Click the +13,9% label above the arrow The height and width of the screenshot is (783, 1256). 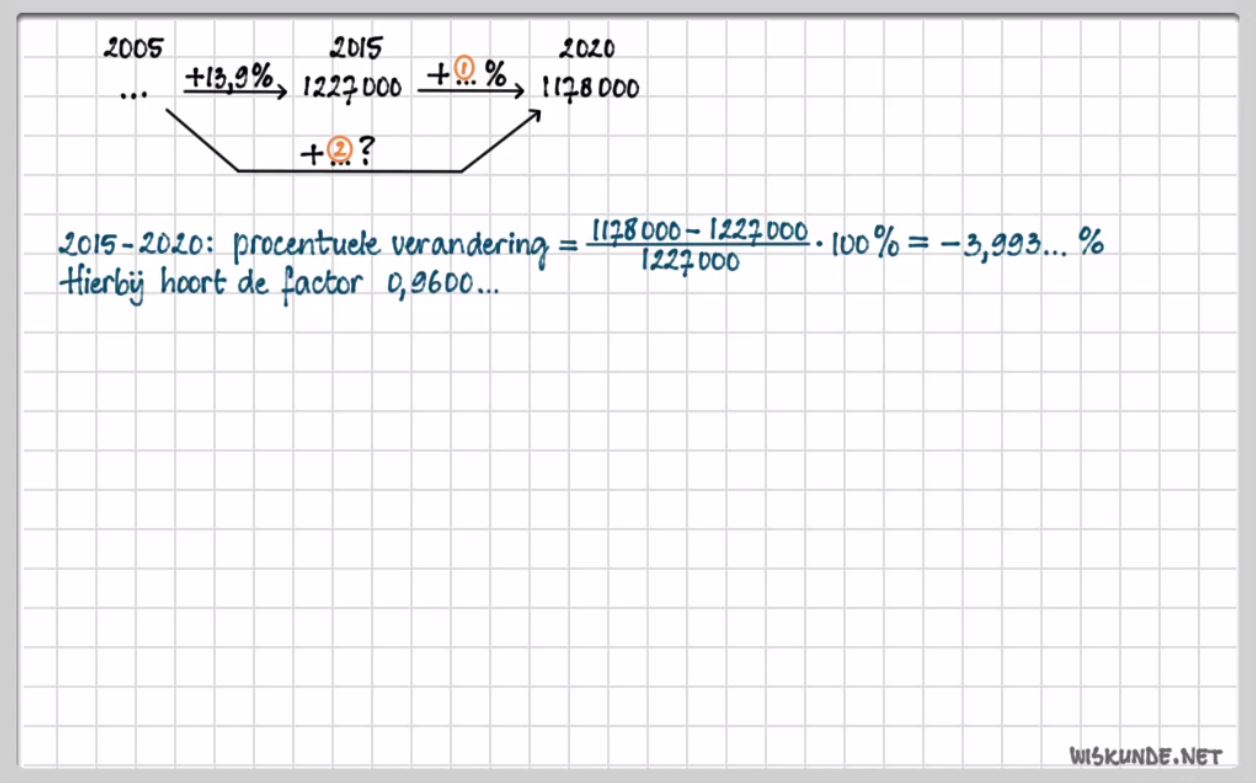(229, 75)
